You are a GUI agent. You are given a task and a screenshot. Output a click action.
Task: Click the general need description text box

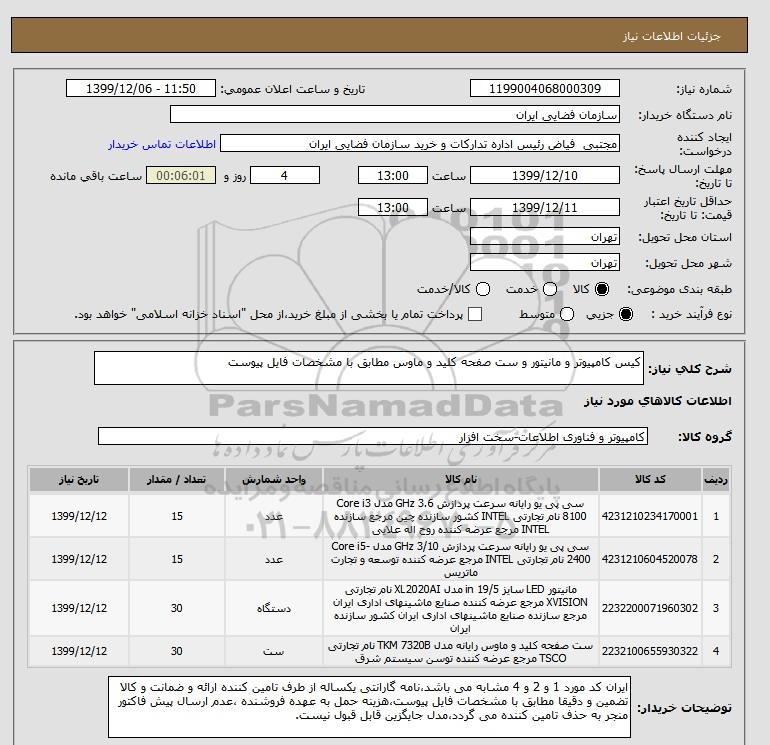[x=369, y=368]
